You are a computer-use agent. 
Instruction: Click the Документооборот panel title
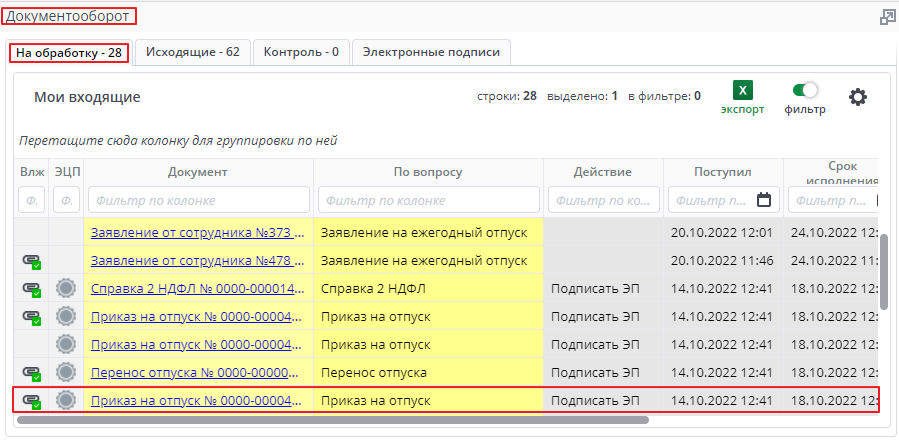pos(68,16)
